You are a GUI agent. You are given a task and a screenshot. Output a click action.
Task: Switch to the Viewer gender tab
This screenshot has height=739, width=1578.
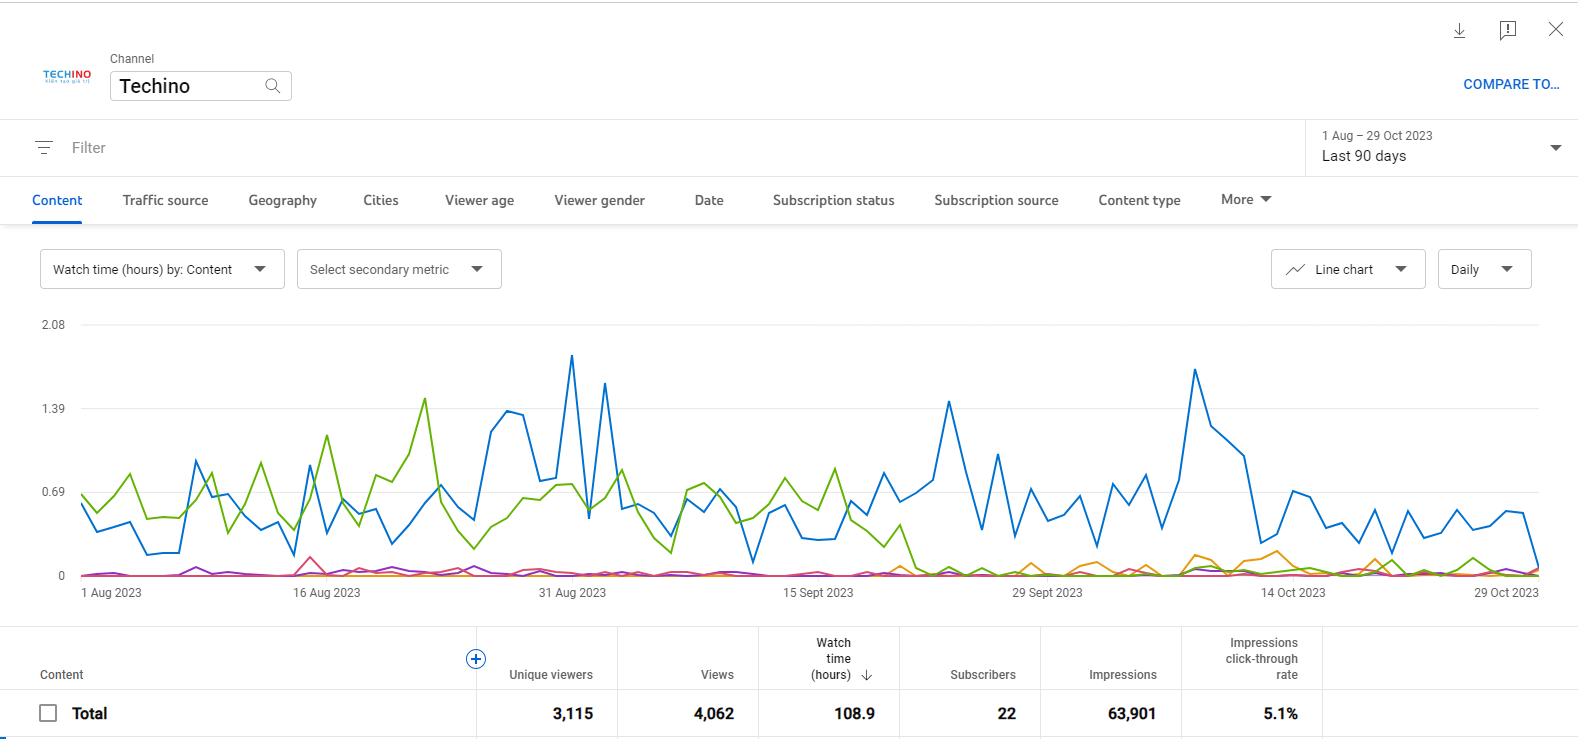[x=600, y=201]
